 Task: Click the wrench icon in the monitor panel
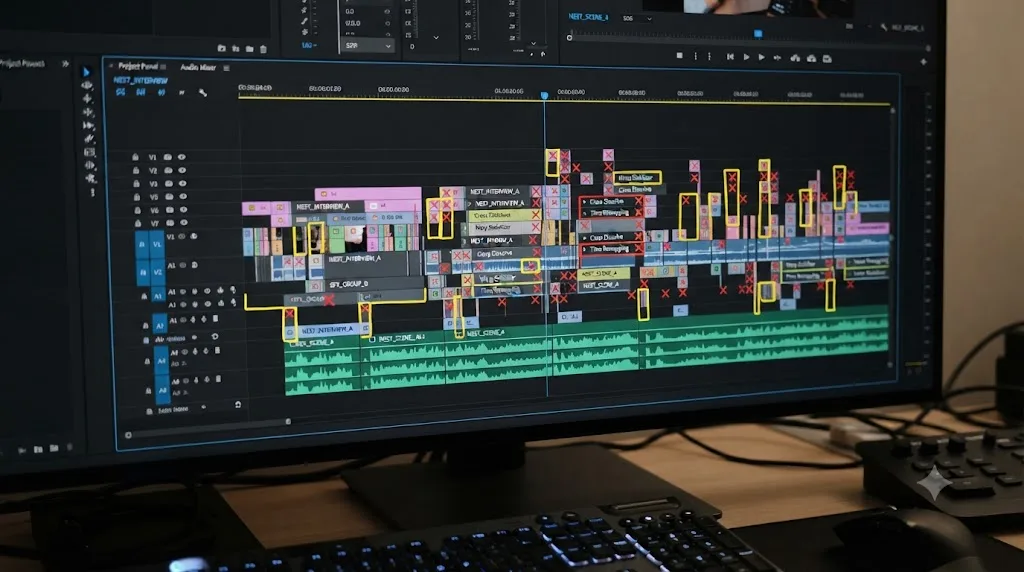pos(884,27)
